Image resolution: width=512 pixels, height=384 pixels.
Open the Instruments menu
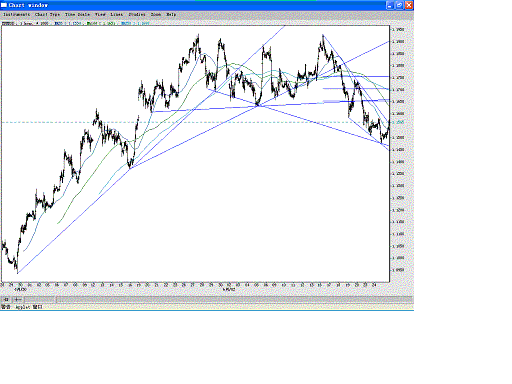[x=16, y=15]
